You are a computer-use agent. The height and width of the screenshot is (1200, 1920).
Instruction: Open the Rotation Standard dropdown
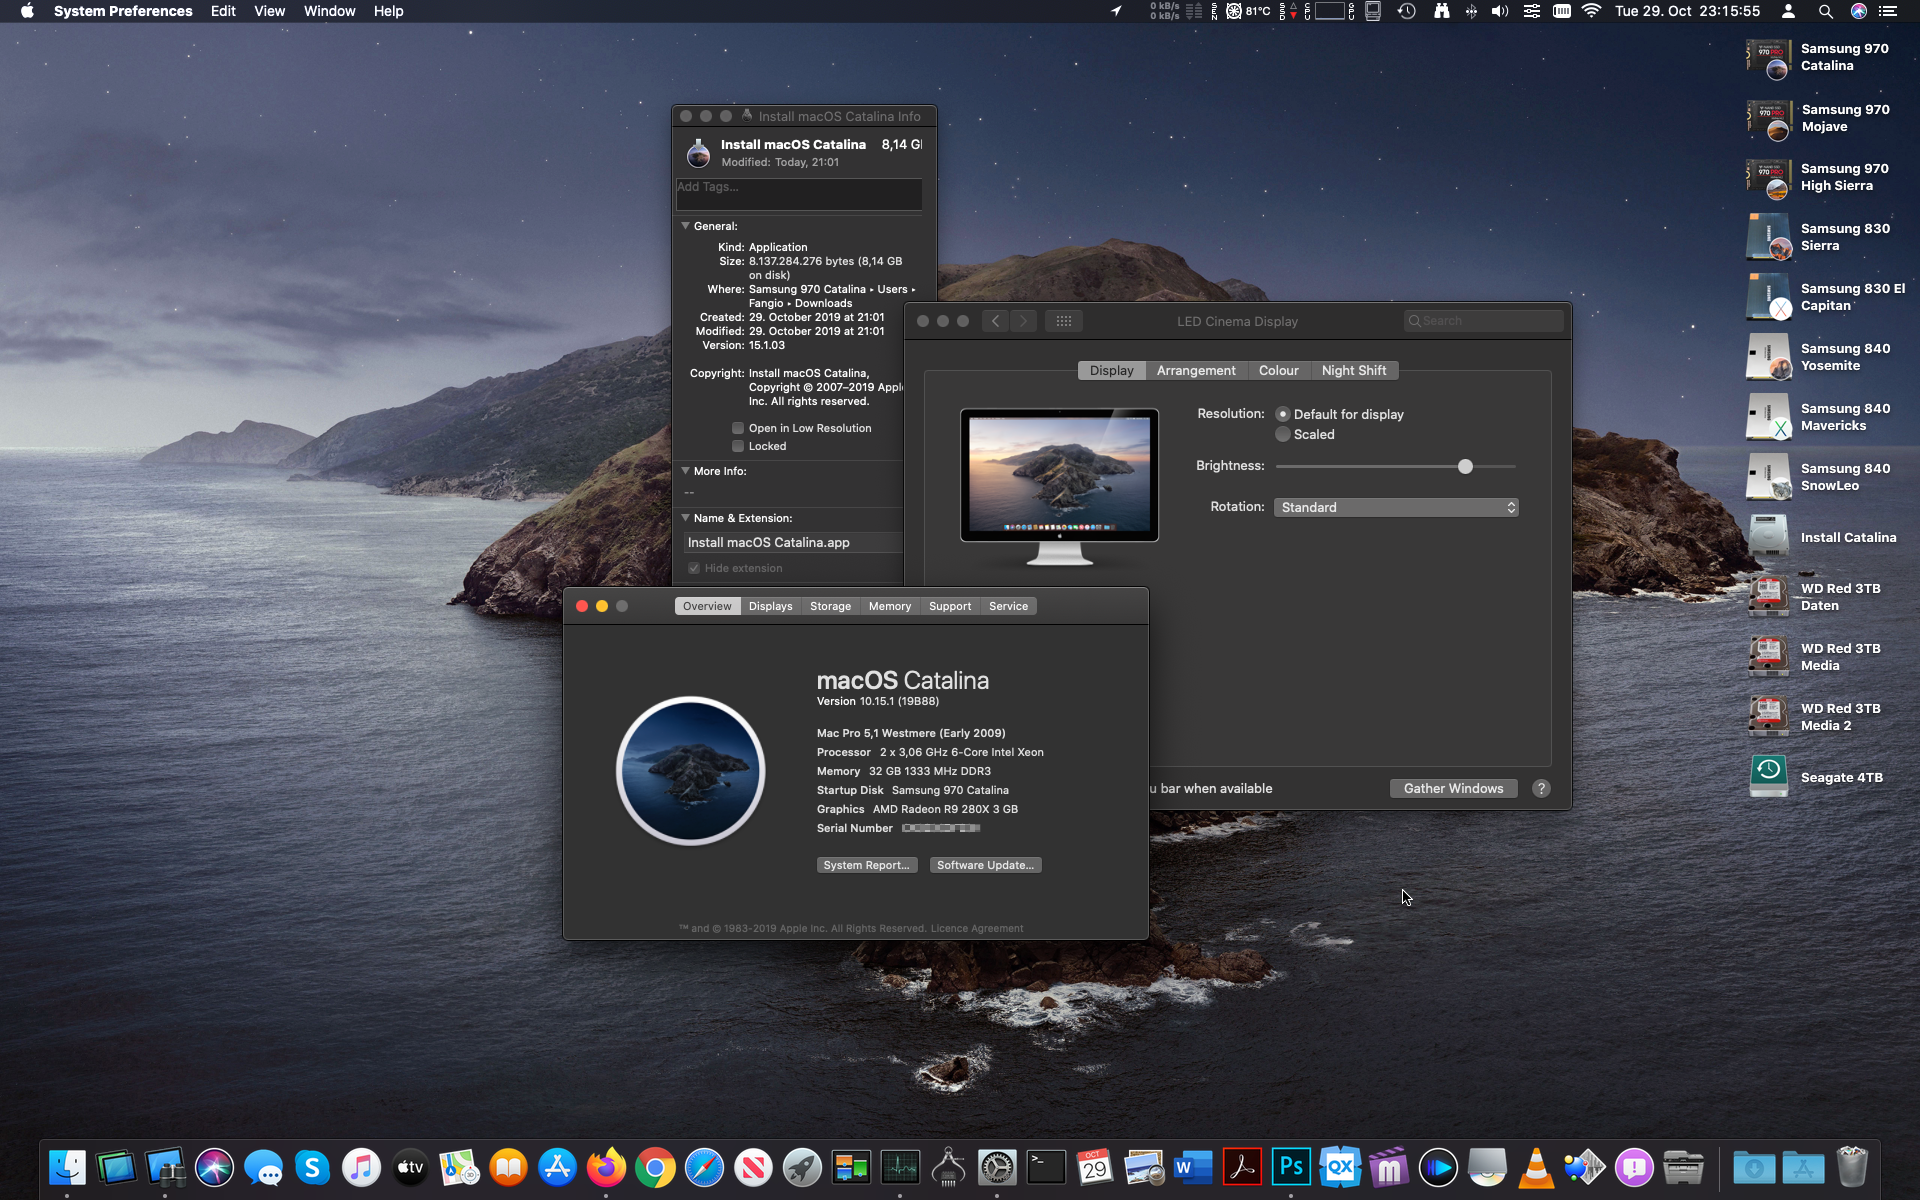[1396, 507]
